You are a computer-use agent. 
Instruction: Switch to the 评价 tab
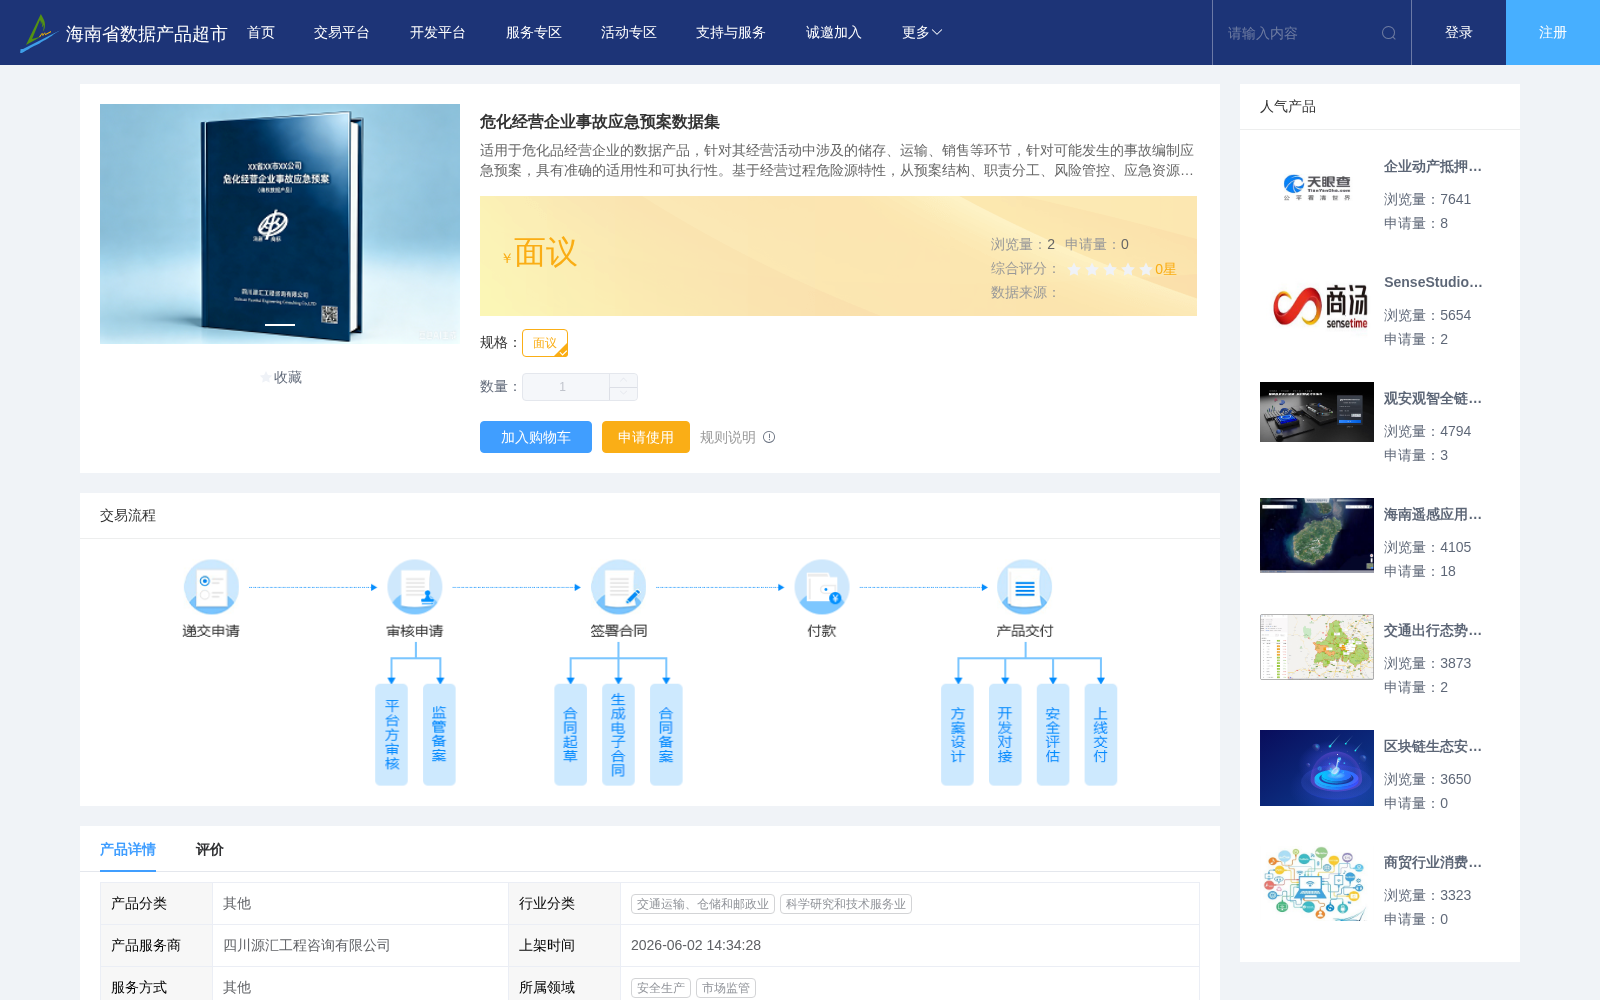pos(210,849)
